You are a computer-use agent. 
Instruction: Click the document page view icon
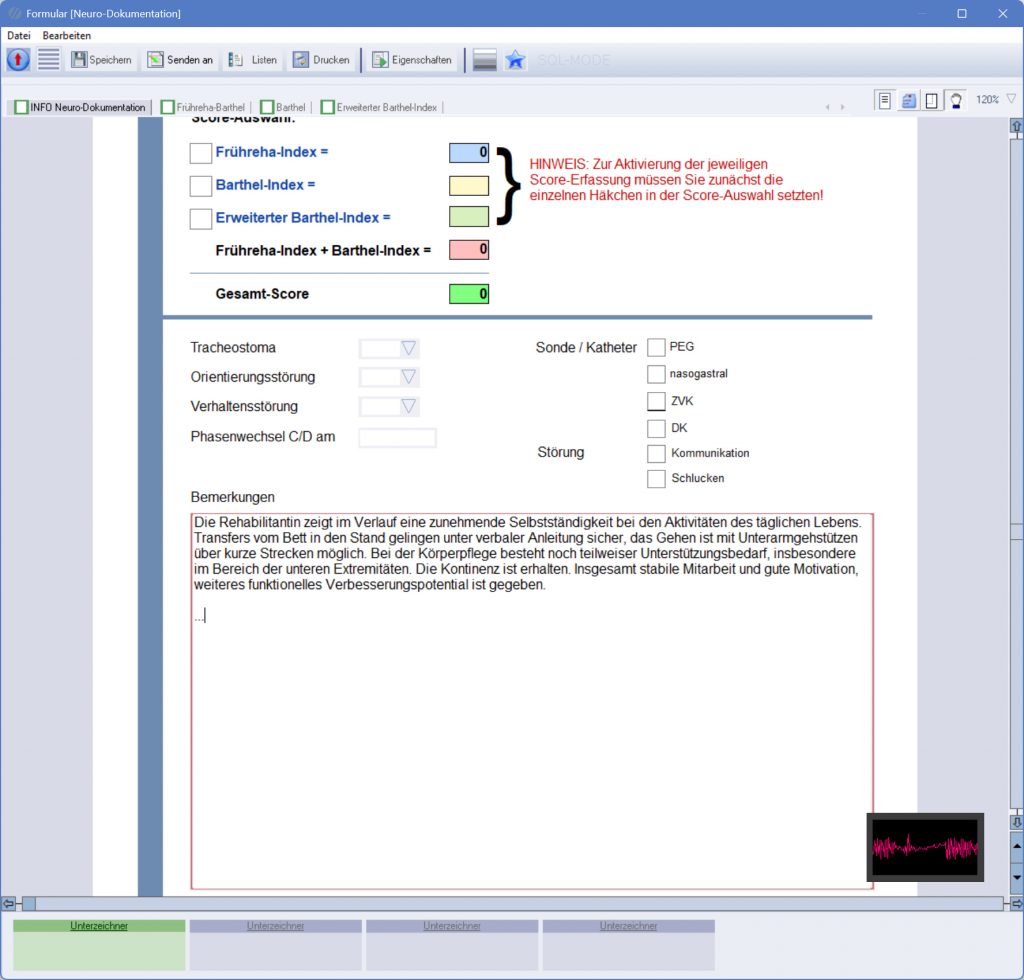point(885,100)
